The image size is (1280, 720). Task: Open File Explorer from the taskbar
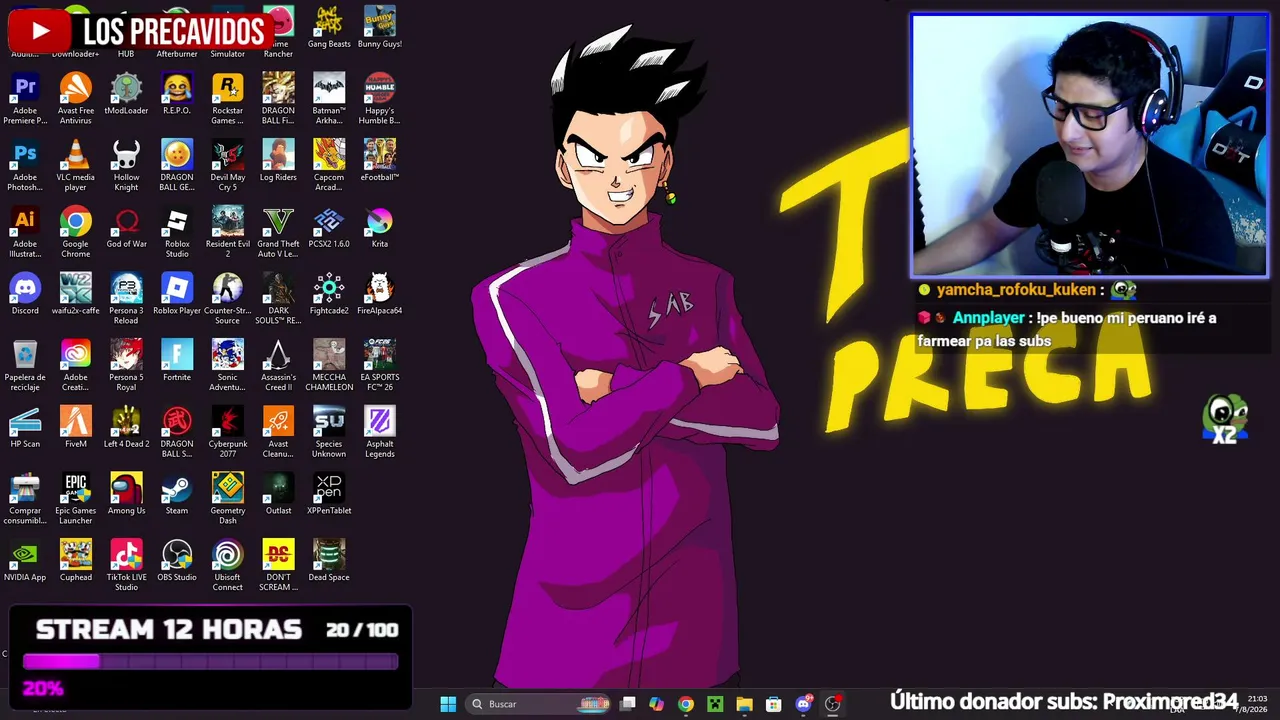(744, 704)
